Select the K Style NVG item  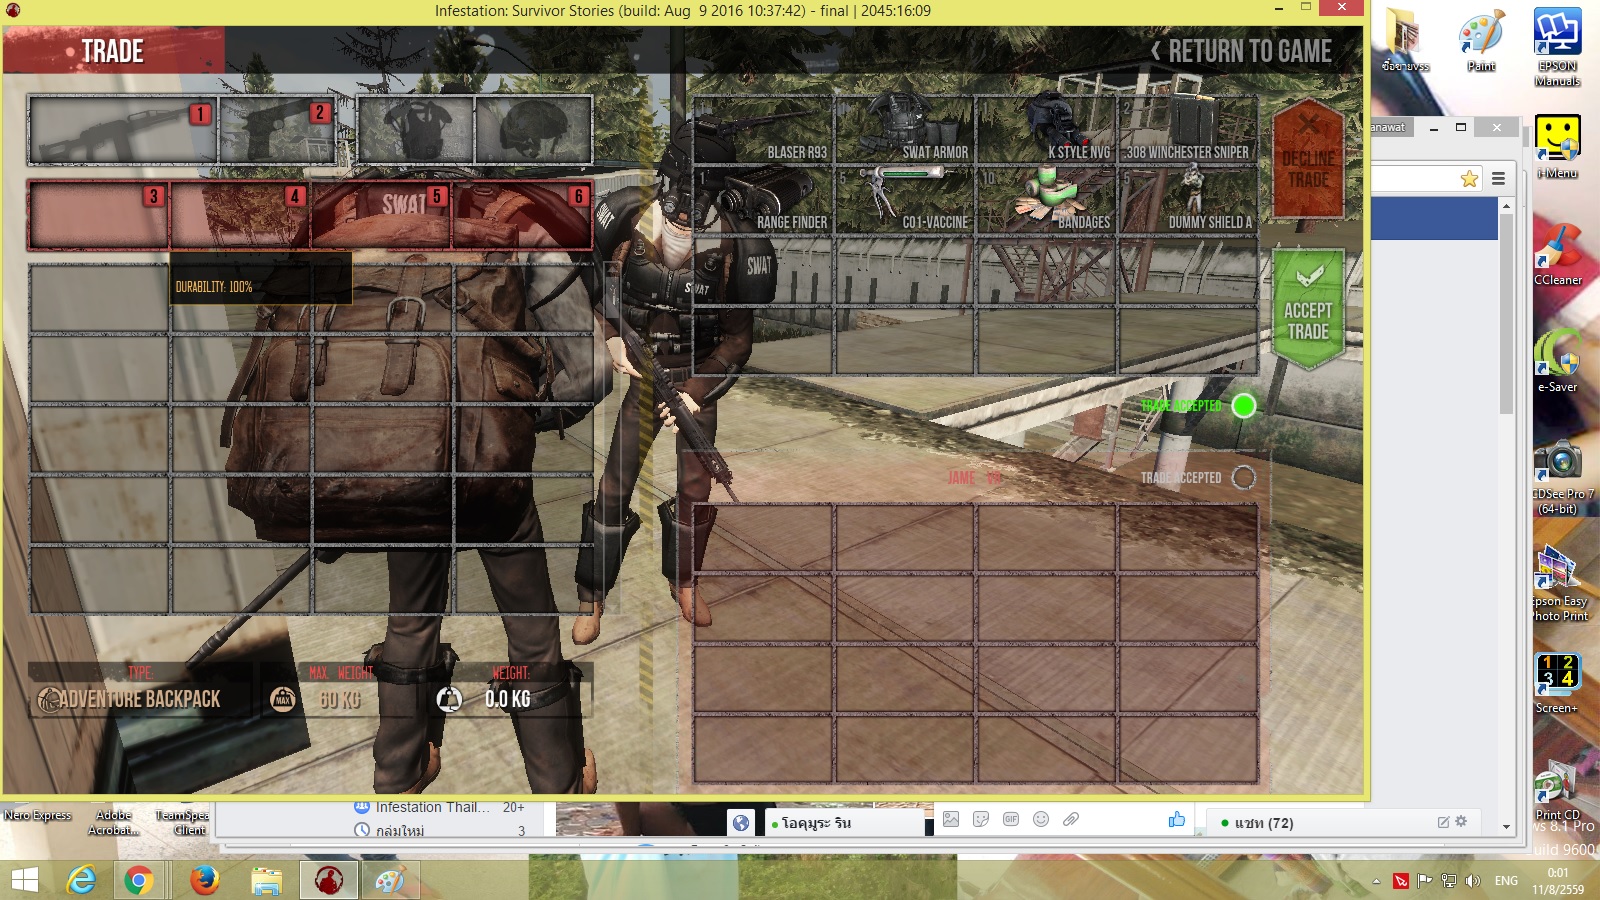click(1046, 130)
